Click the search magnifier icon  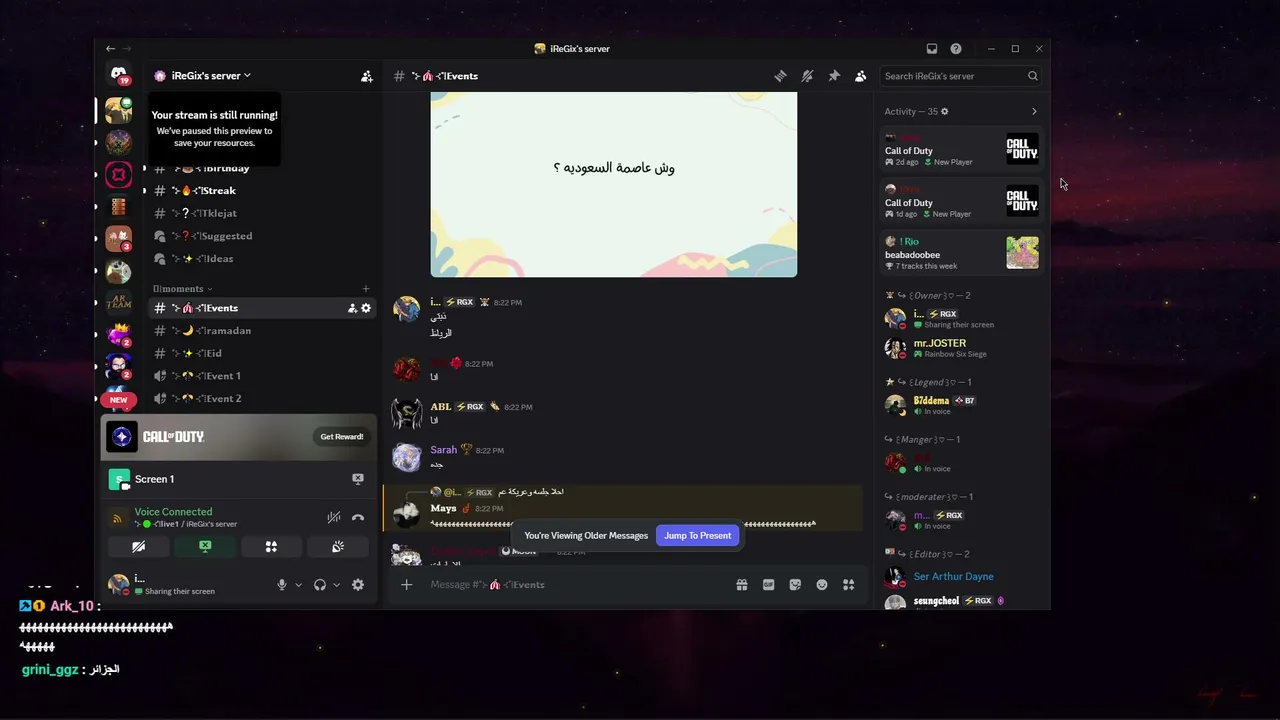point(1033,76)
